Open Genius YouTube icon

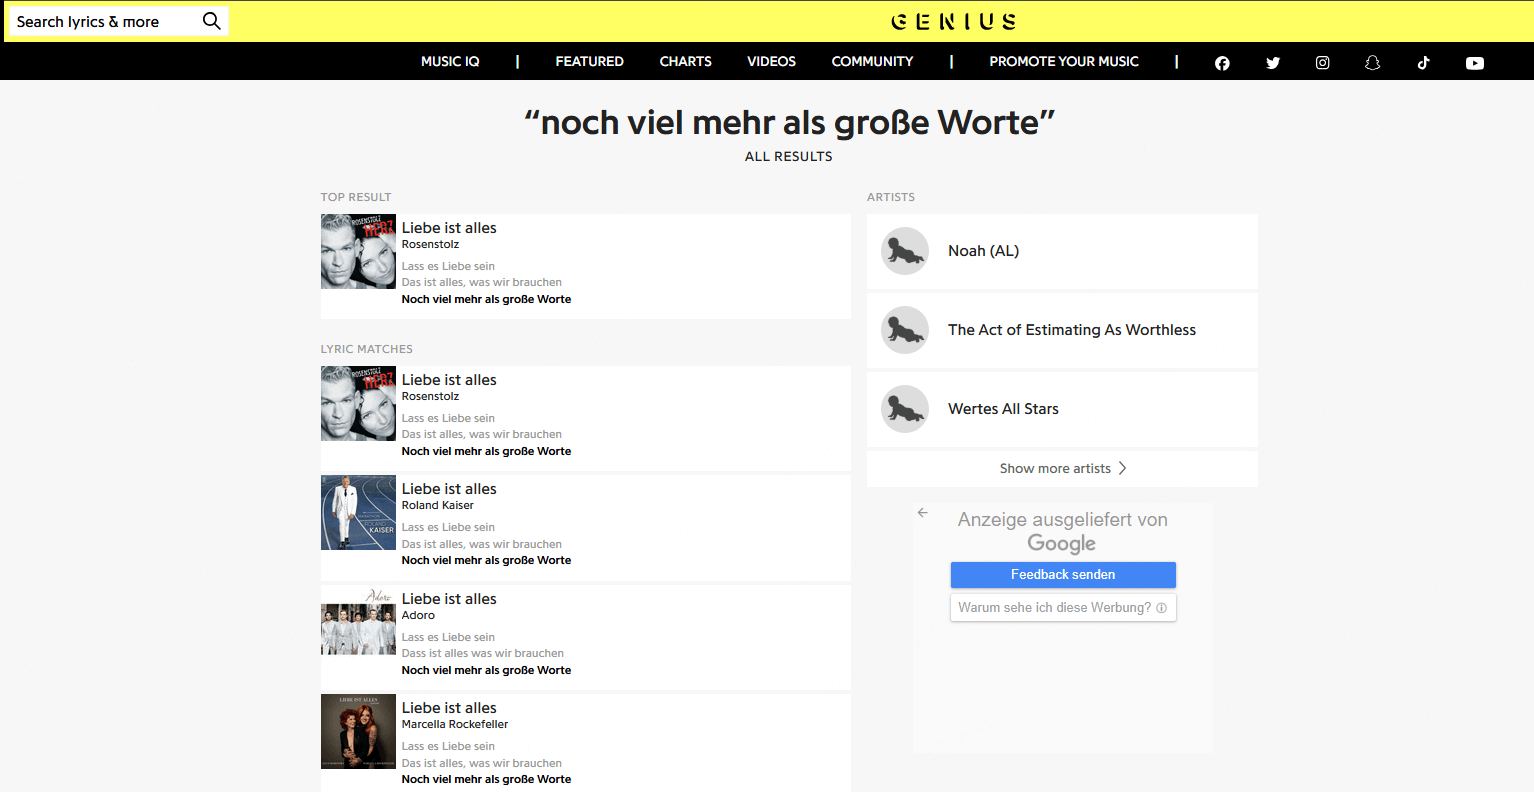1475,63
